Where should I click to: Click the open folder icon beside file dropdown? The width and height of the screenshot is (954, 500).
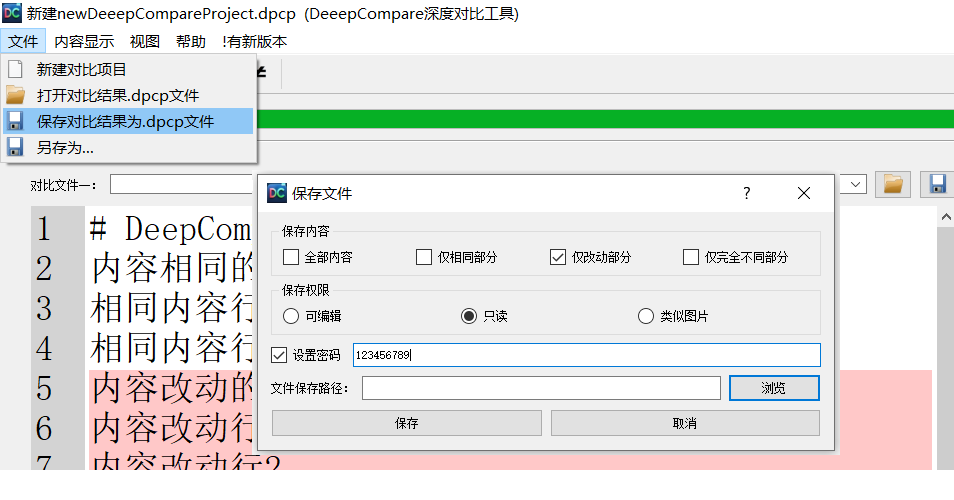[892, 184]
